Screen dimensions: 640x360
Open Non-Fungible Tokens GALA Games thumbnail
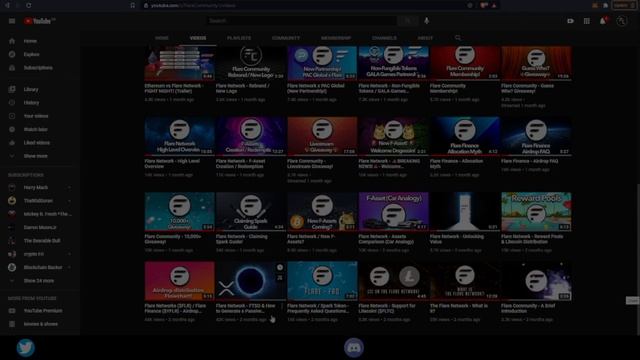click(x=393, y=63)
